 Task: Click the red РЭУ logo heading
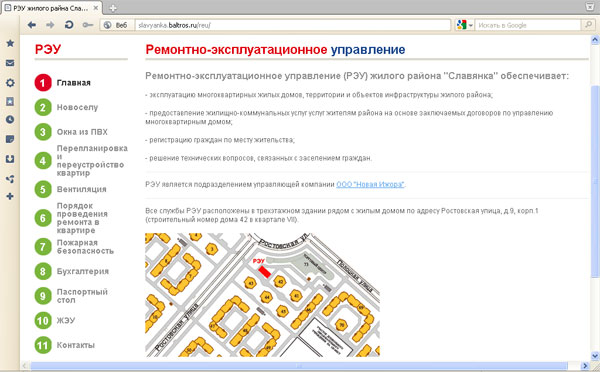point(48,49)
